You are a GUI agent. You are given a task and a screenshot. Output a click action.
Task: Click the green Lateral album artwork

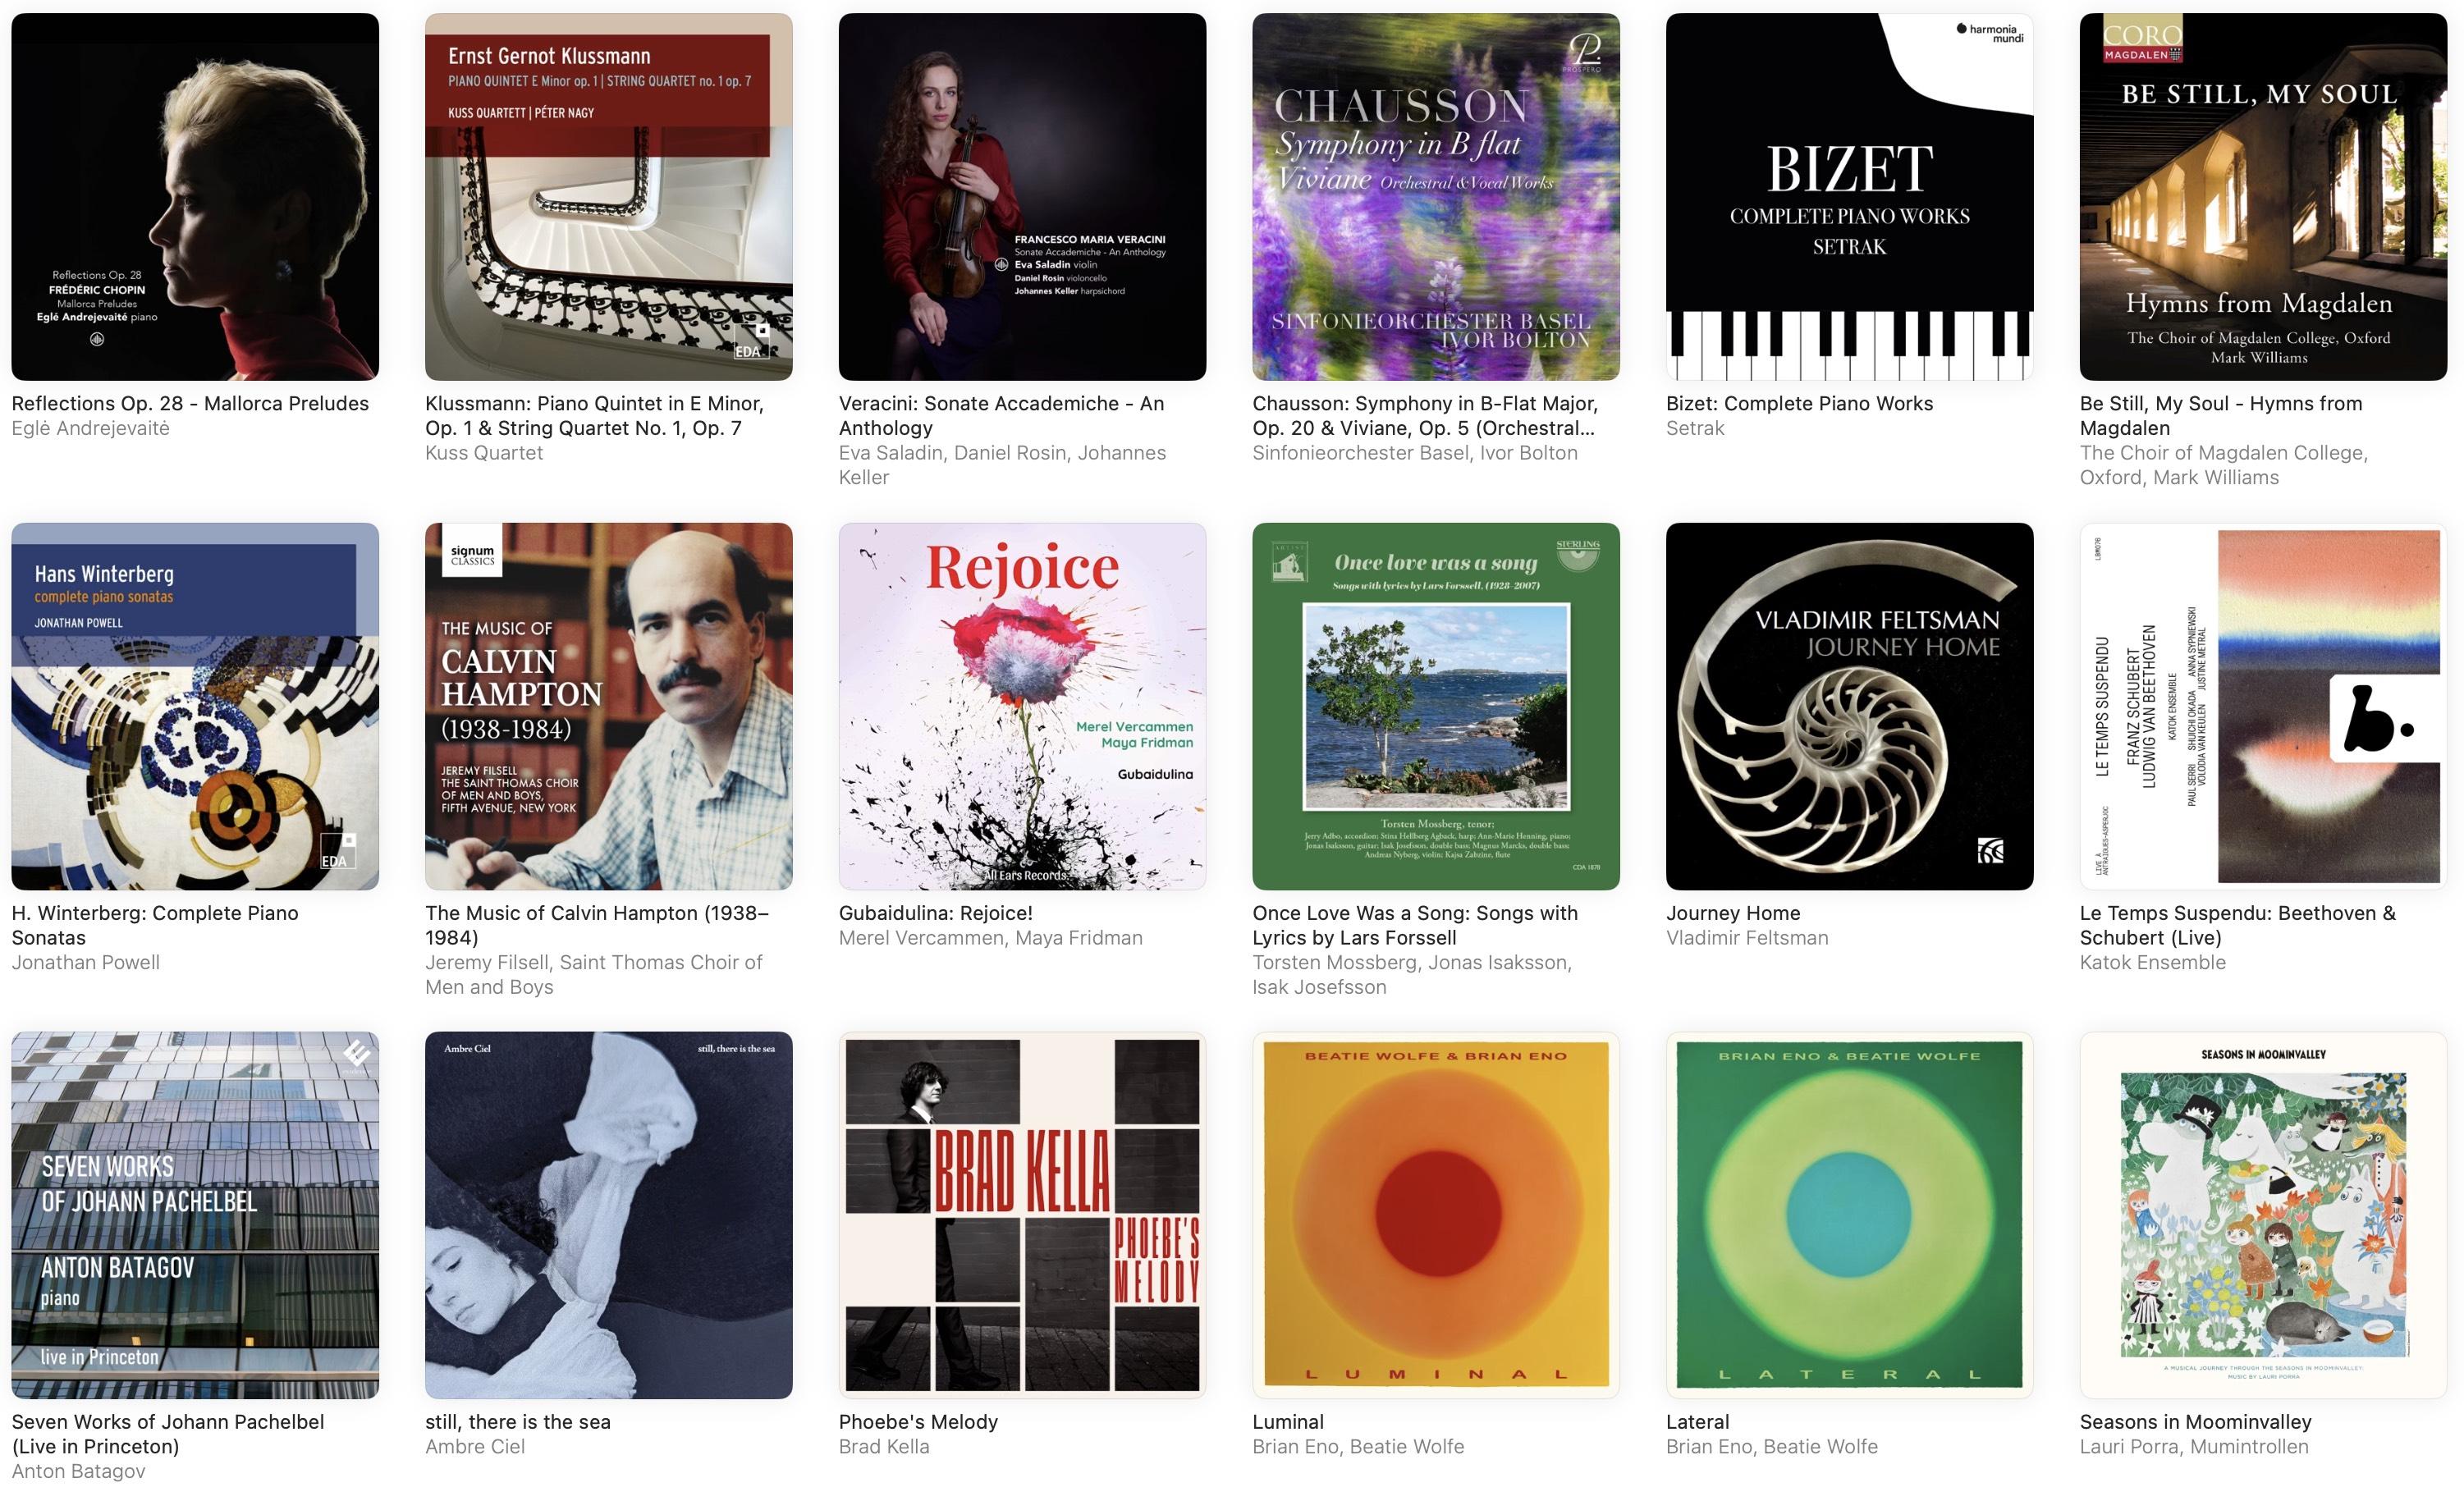pos(1849,1215)
